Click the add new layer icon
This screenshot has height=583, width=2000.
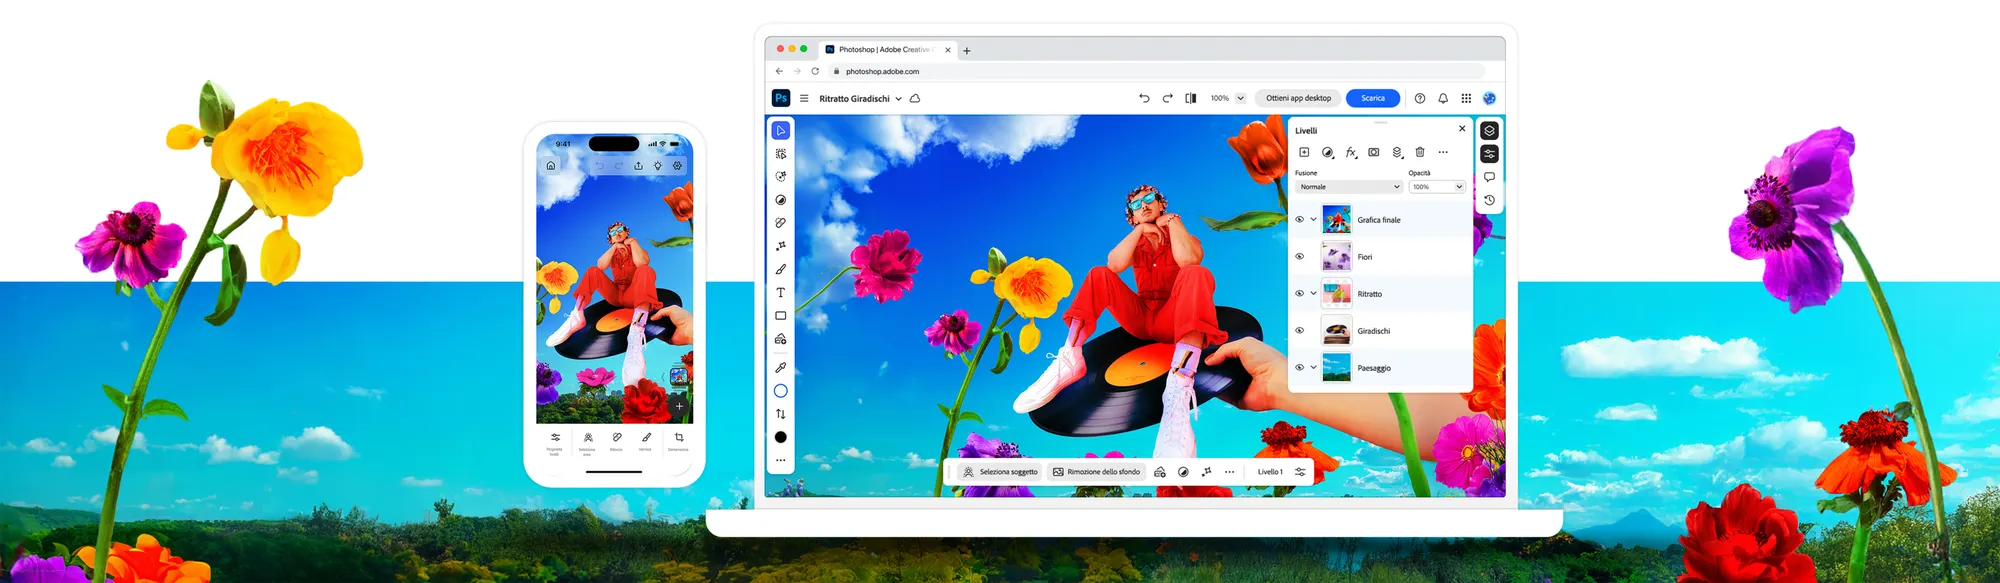pos(1304,152)
